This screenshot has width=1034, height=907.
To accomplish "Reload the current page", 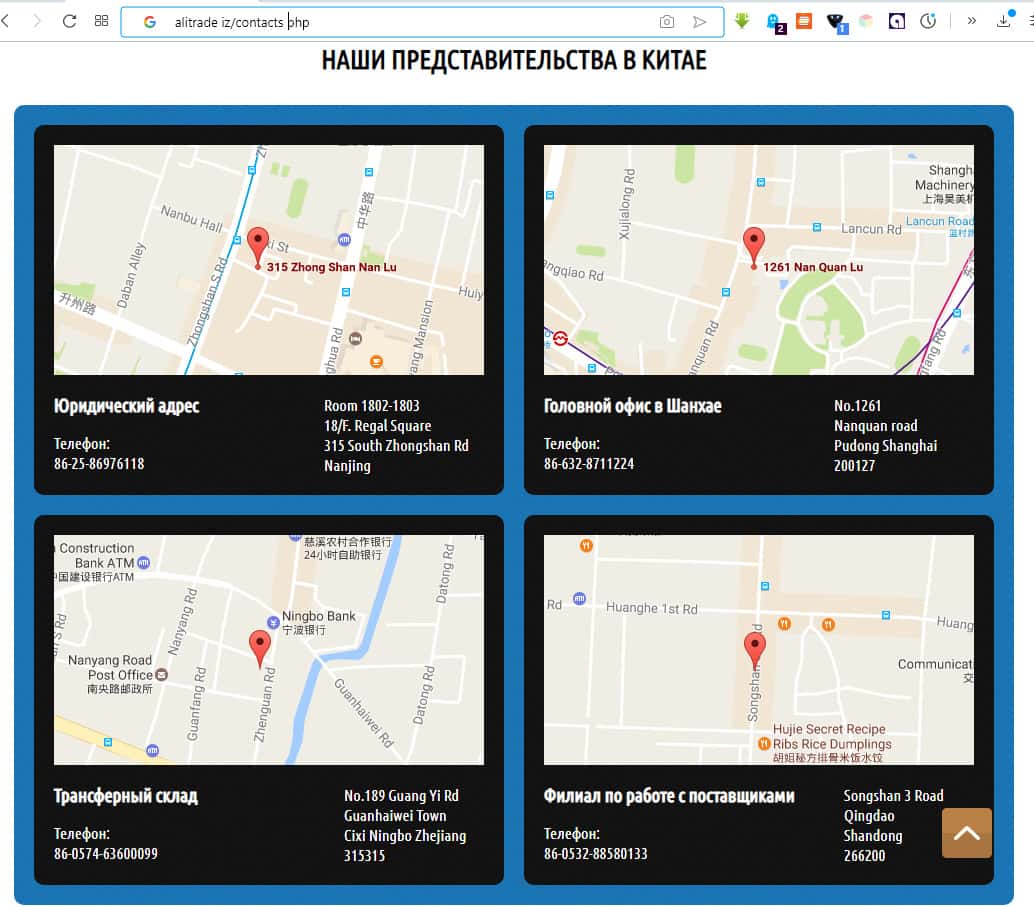I will (69, 20).
